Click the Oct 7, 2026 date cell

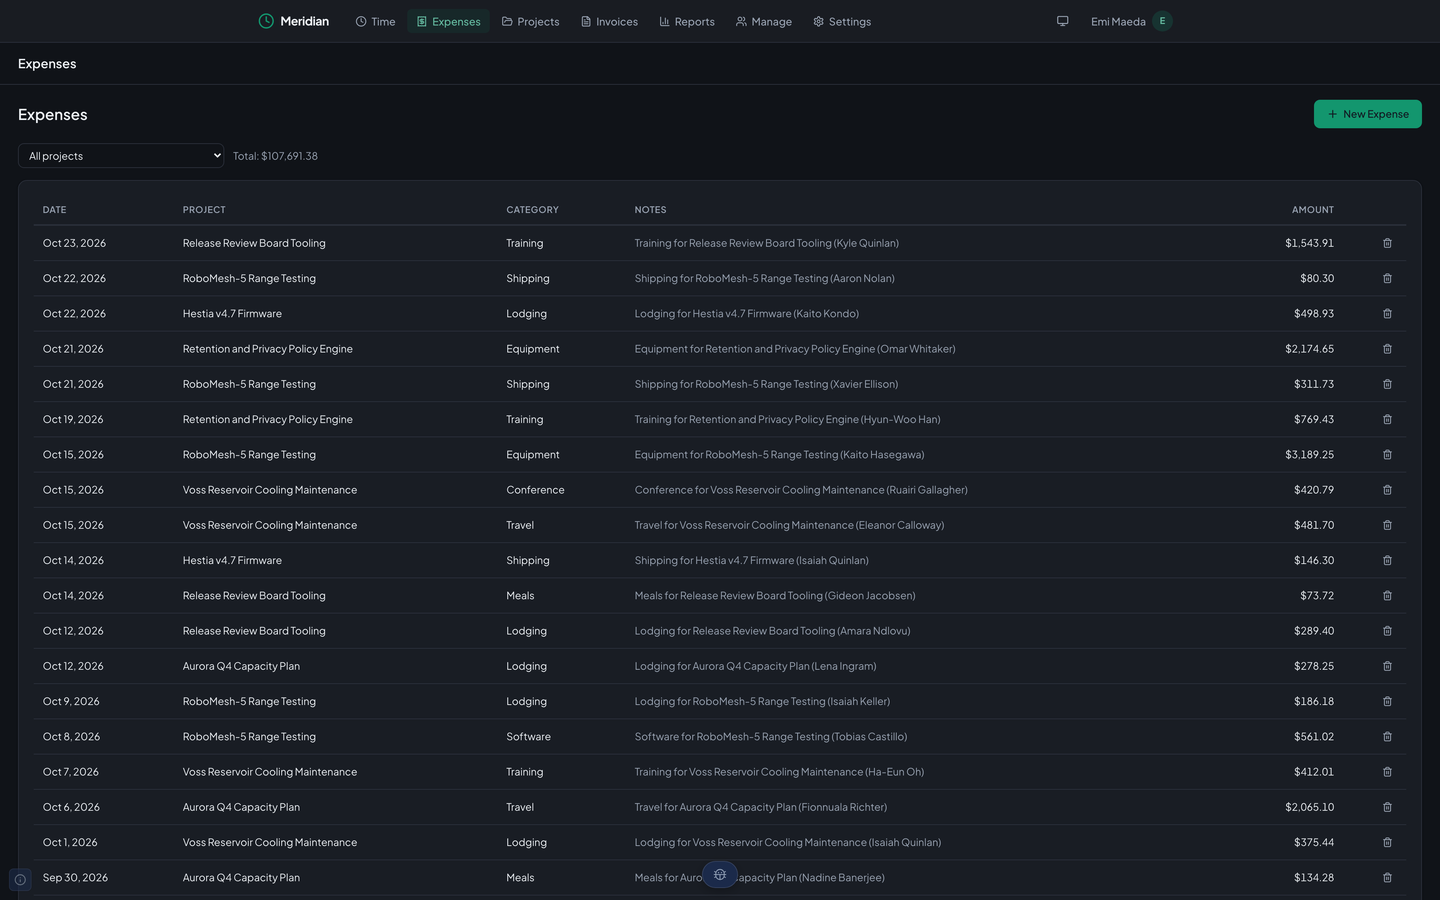71,772
